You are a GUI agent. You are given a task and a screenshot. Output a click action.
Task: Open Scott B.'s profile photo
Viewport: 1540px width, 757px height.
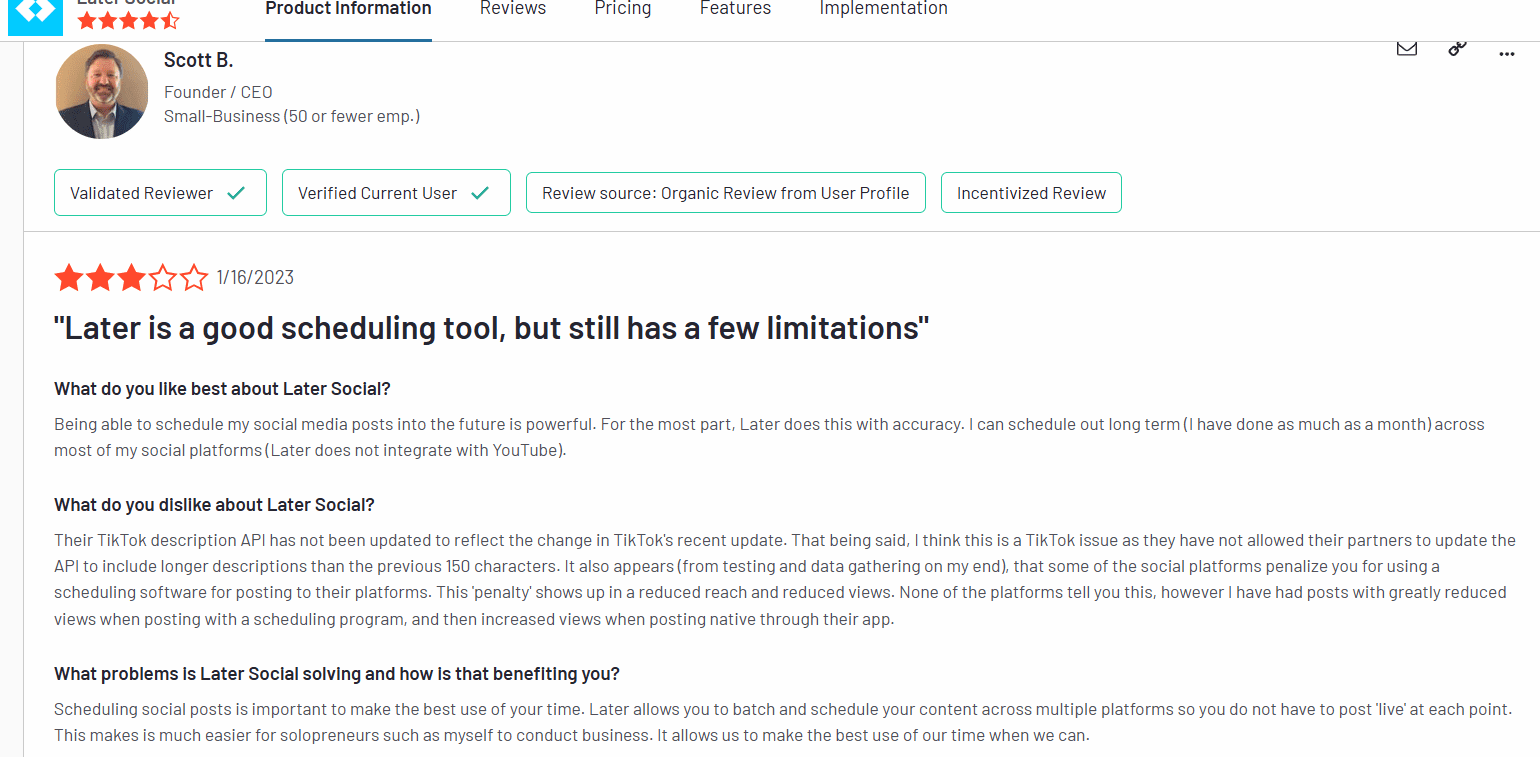pyautogui.click(x=102, y=91)
